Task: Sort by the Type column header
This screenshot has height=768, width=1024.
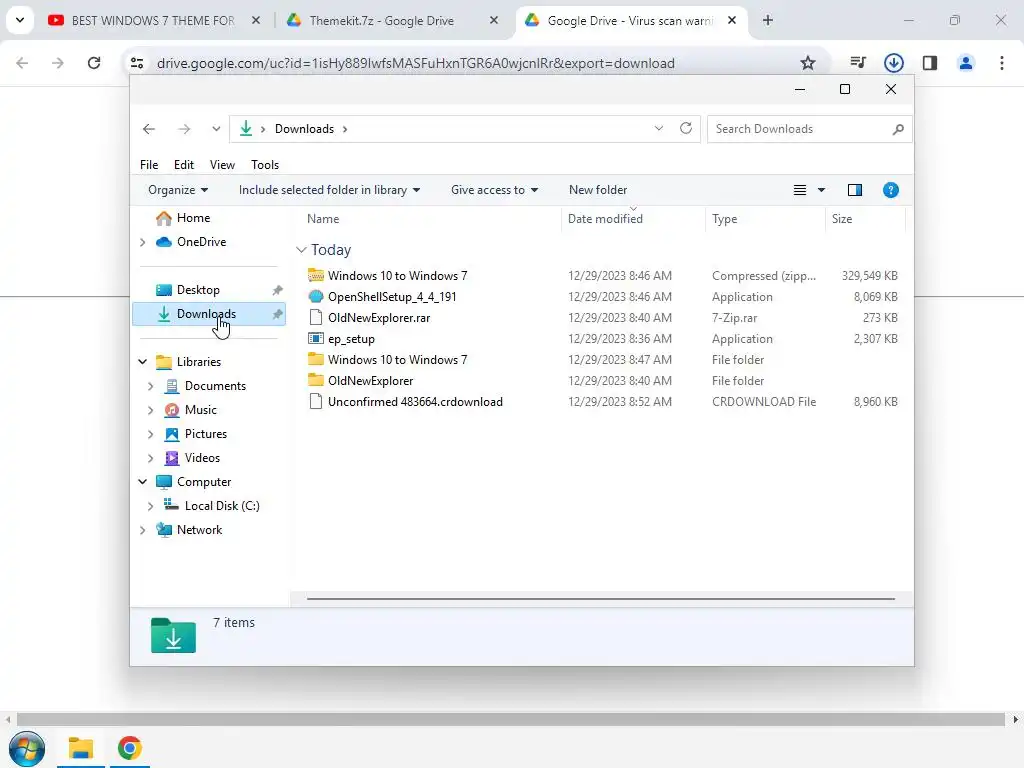Action: [724, 219]
